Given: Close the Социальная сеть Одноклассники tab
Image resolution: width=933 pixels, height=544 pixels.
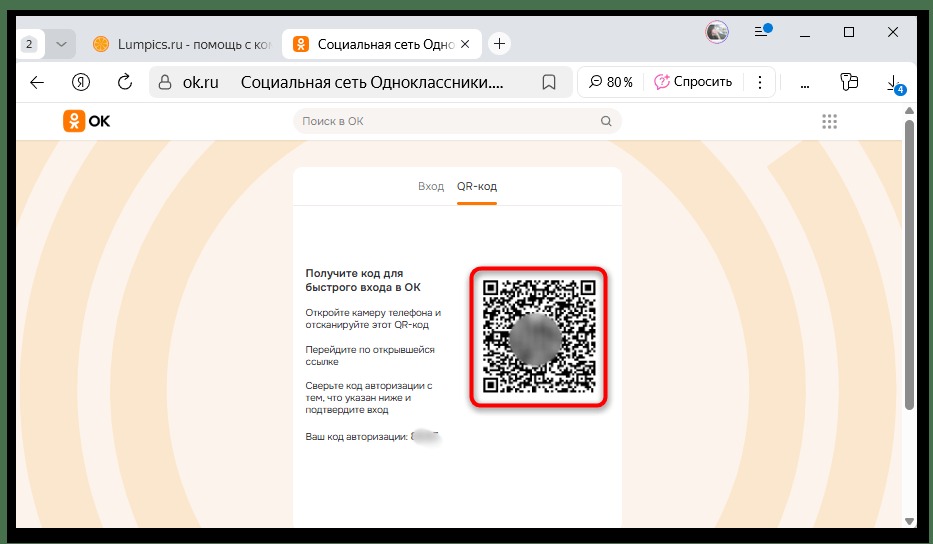Looking at the screenshot, I should 465,44.
